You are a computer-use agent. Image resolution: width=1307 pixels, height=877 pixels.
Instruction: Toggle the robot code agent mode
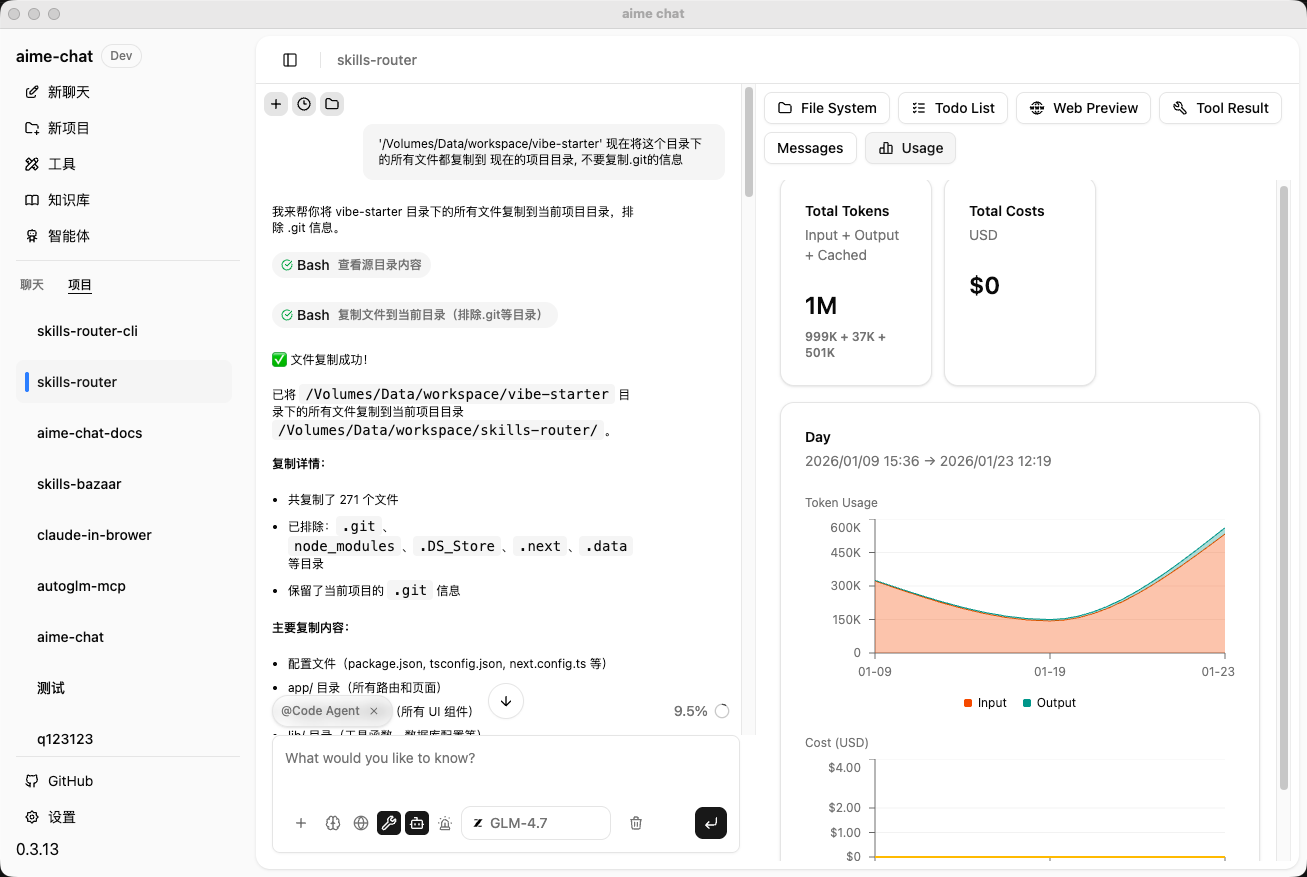[417, 823]
